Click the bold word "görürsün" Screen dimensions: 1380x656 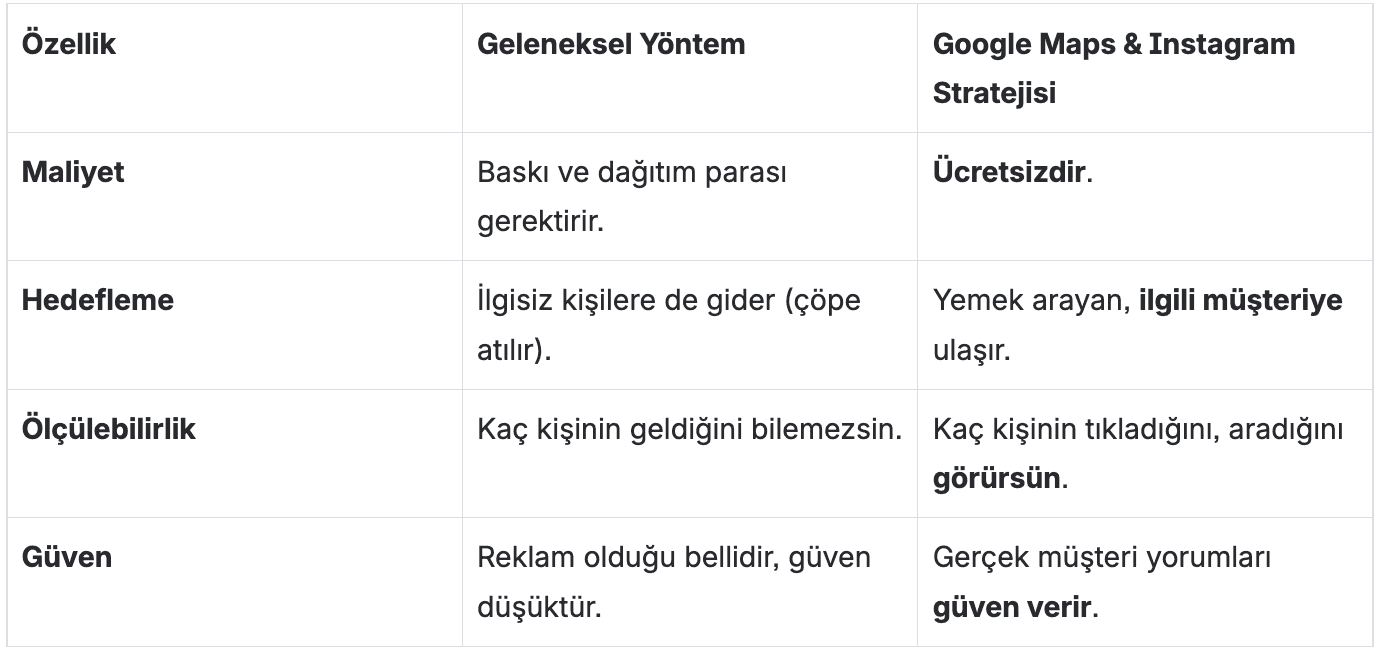point(995,478)
